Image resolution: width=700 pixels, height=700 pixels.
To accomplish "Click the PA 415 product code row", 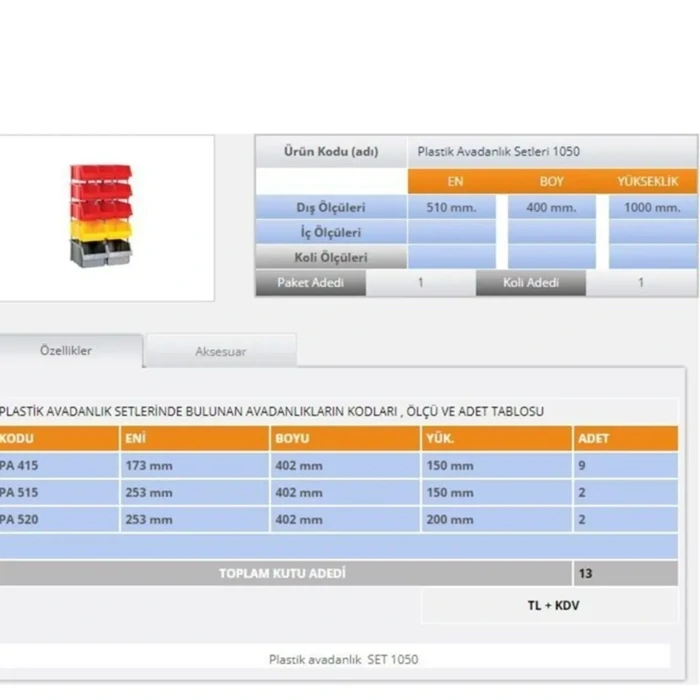I will [20, 466].
